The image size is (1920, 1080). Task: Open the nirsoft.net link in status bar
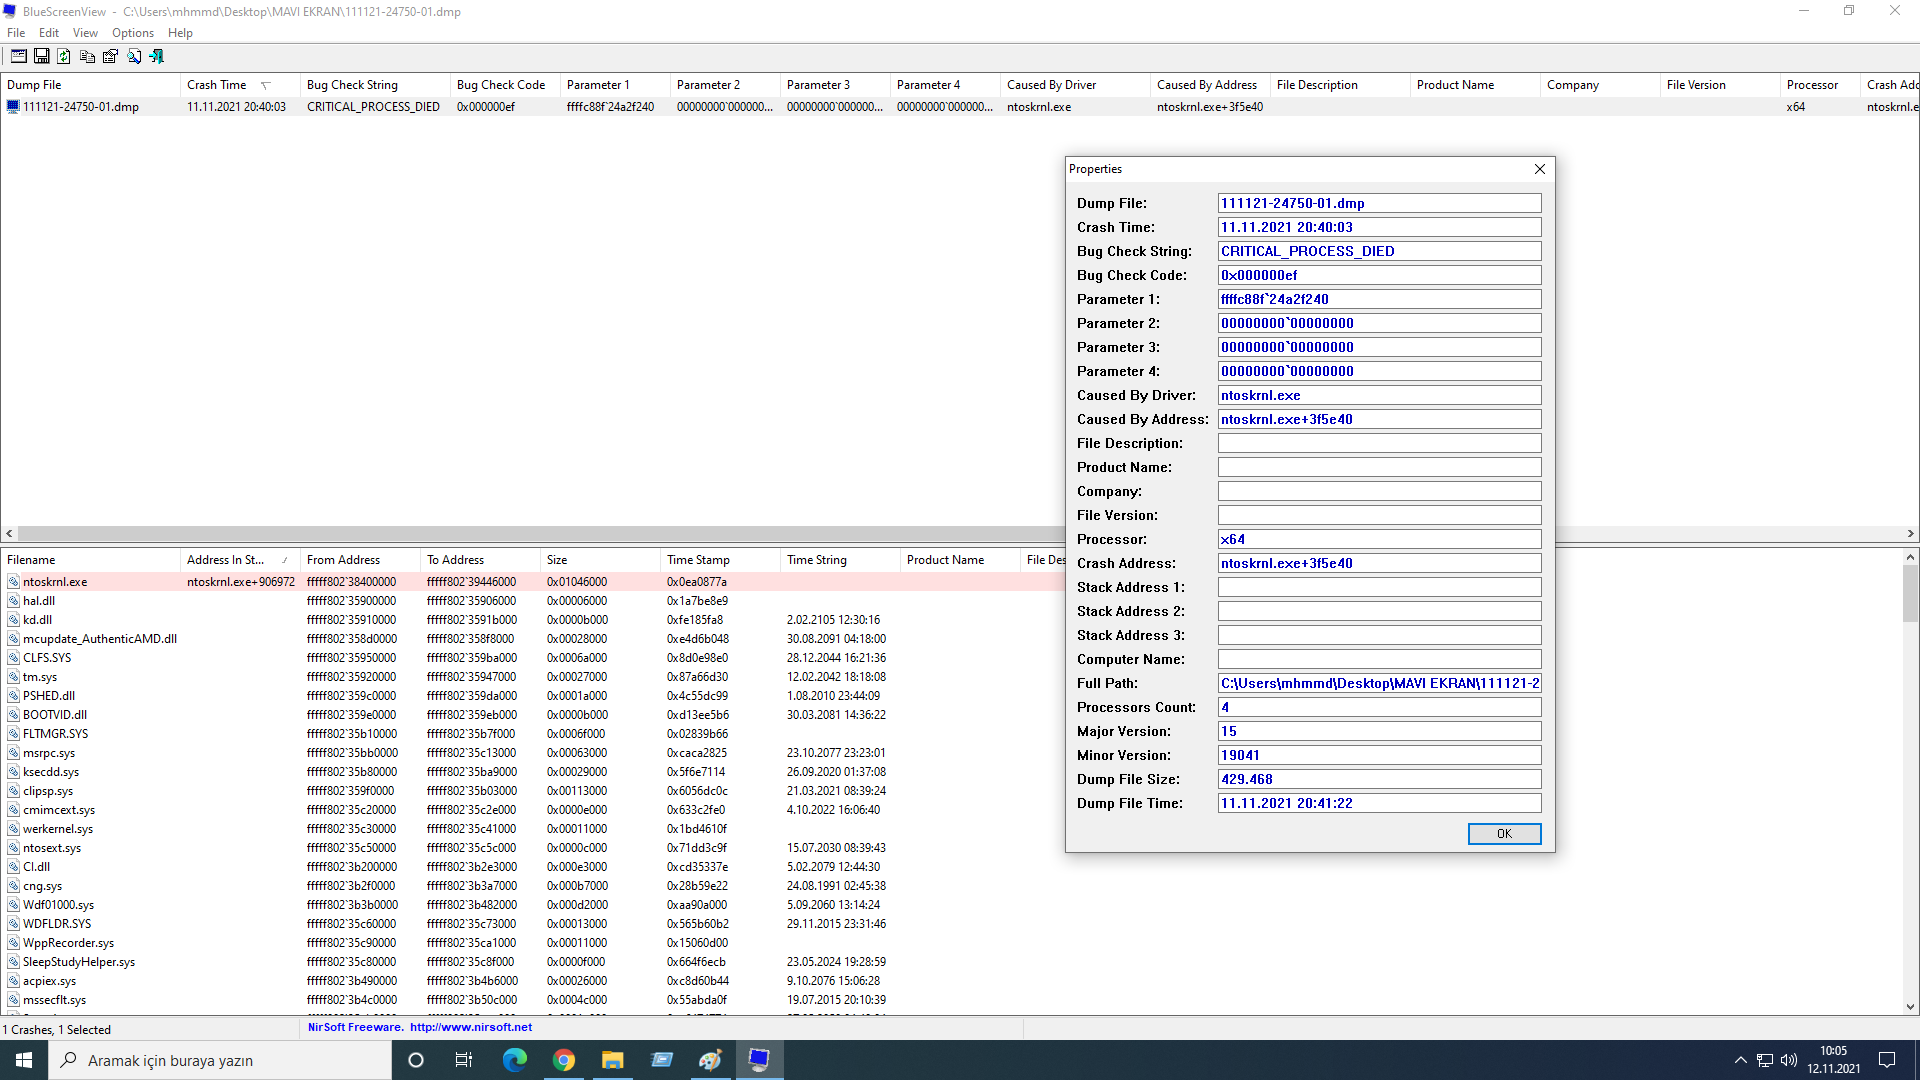pyautogui.click(x=470, y=1027)
